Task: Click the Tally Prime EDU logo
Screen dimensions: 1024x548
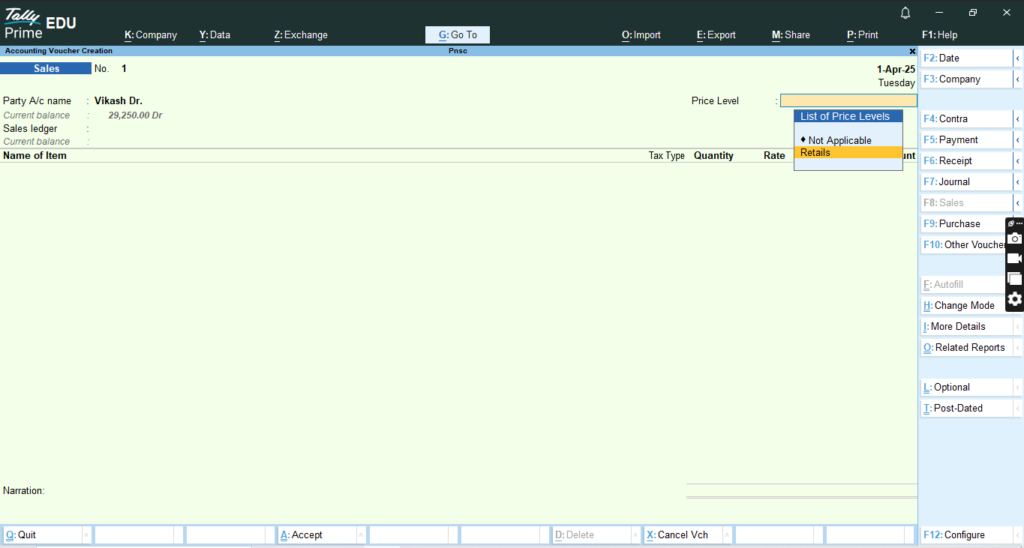Action: tap(40, 24)
